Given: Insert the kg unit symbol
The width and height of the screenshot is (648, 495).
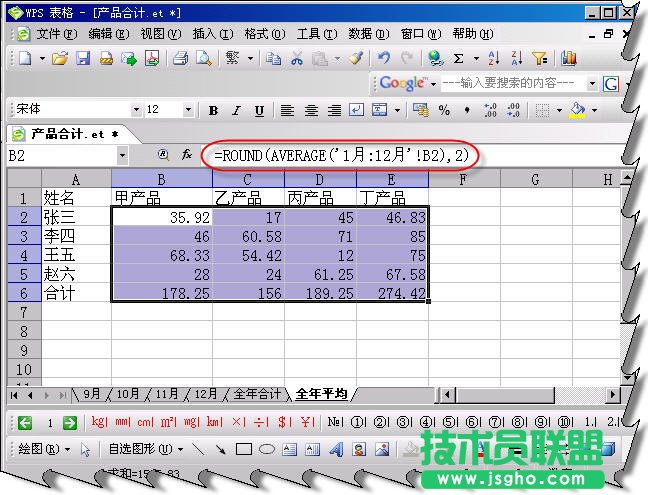Looking at the screenshot, I should (100, 422).
